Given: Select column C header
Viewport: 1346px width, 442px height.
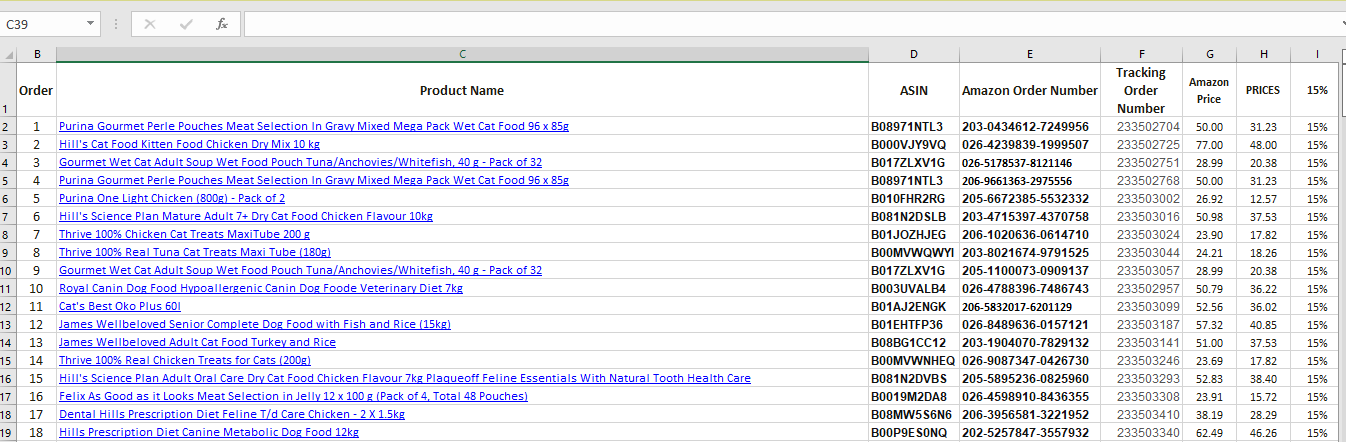Looking at the screenshot, I should point(462,54).
